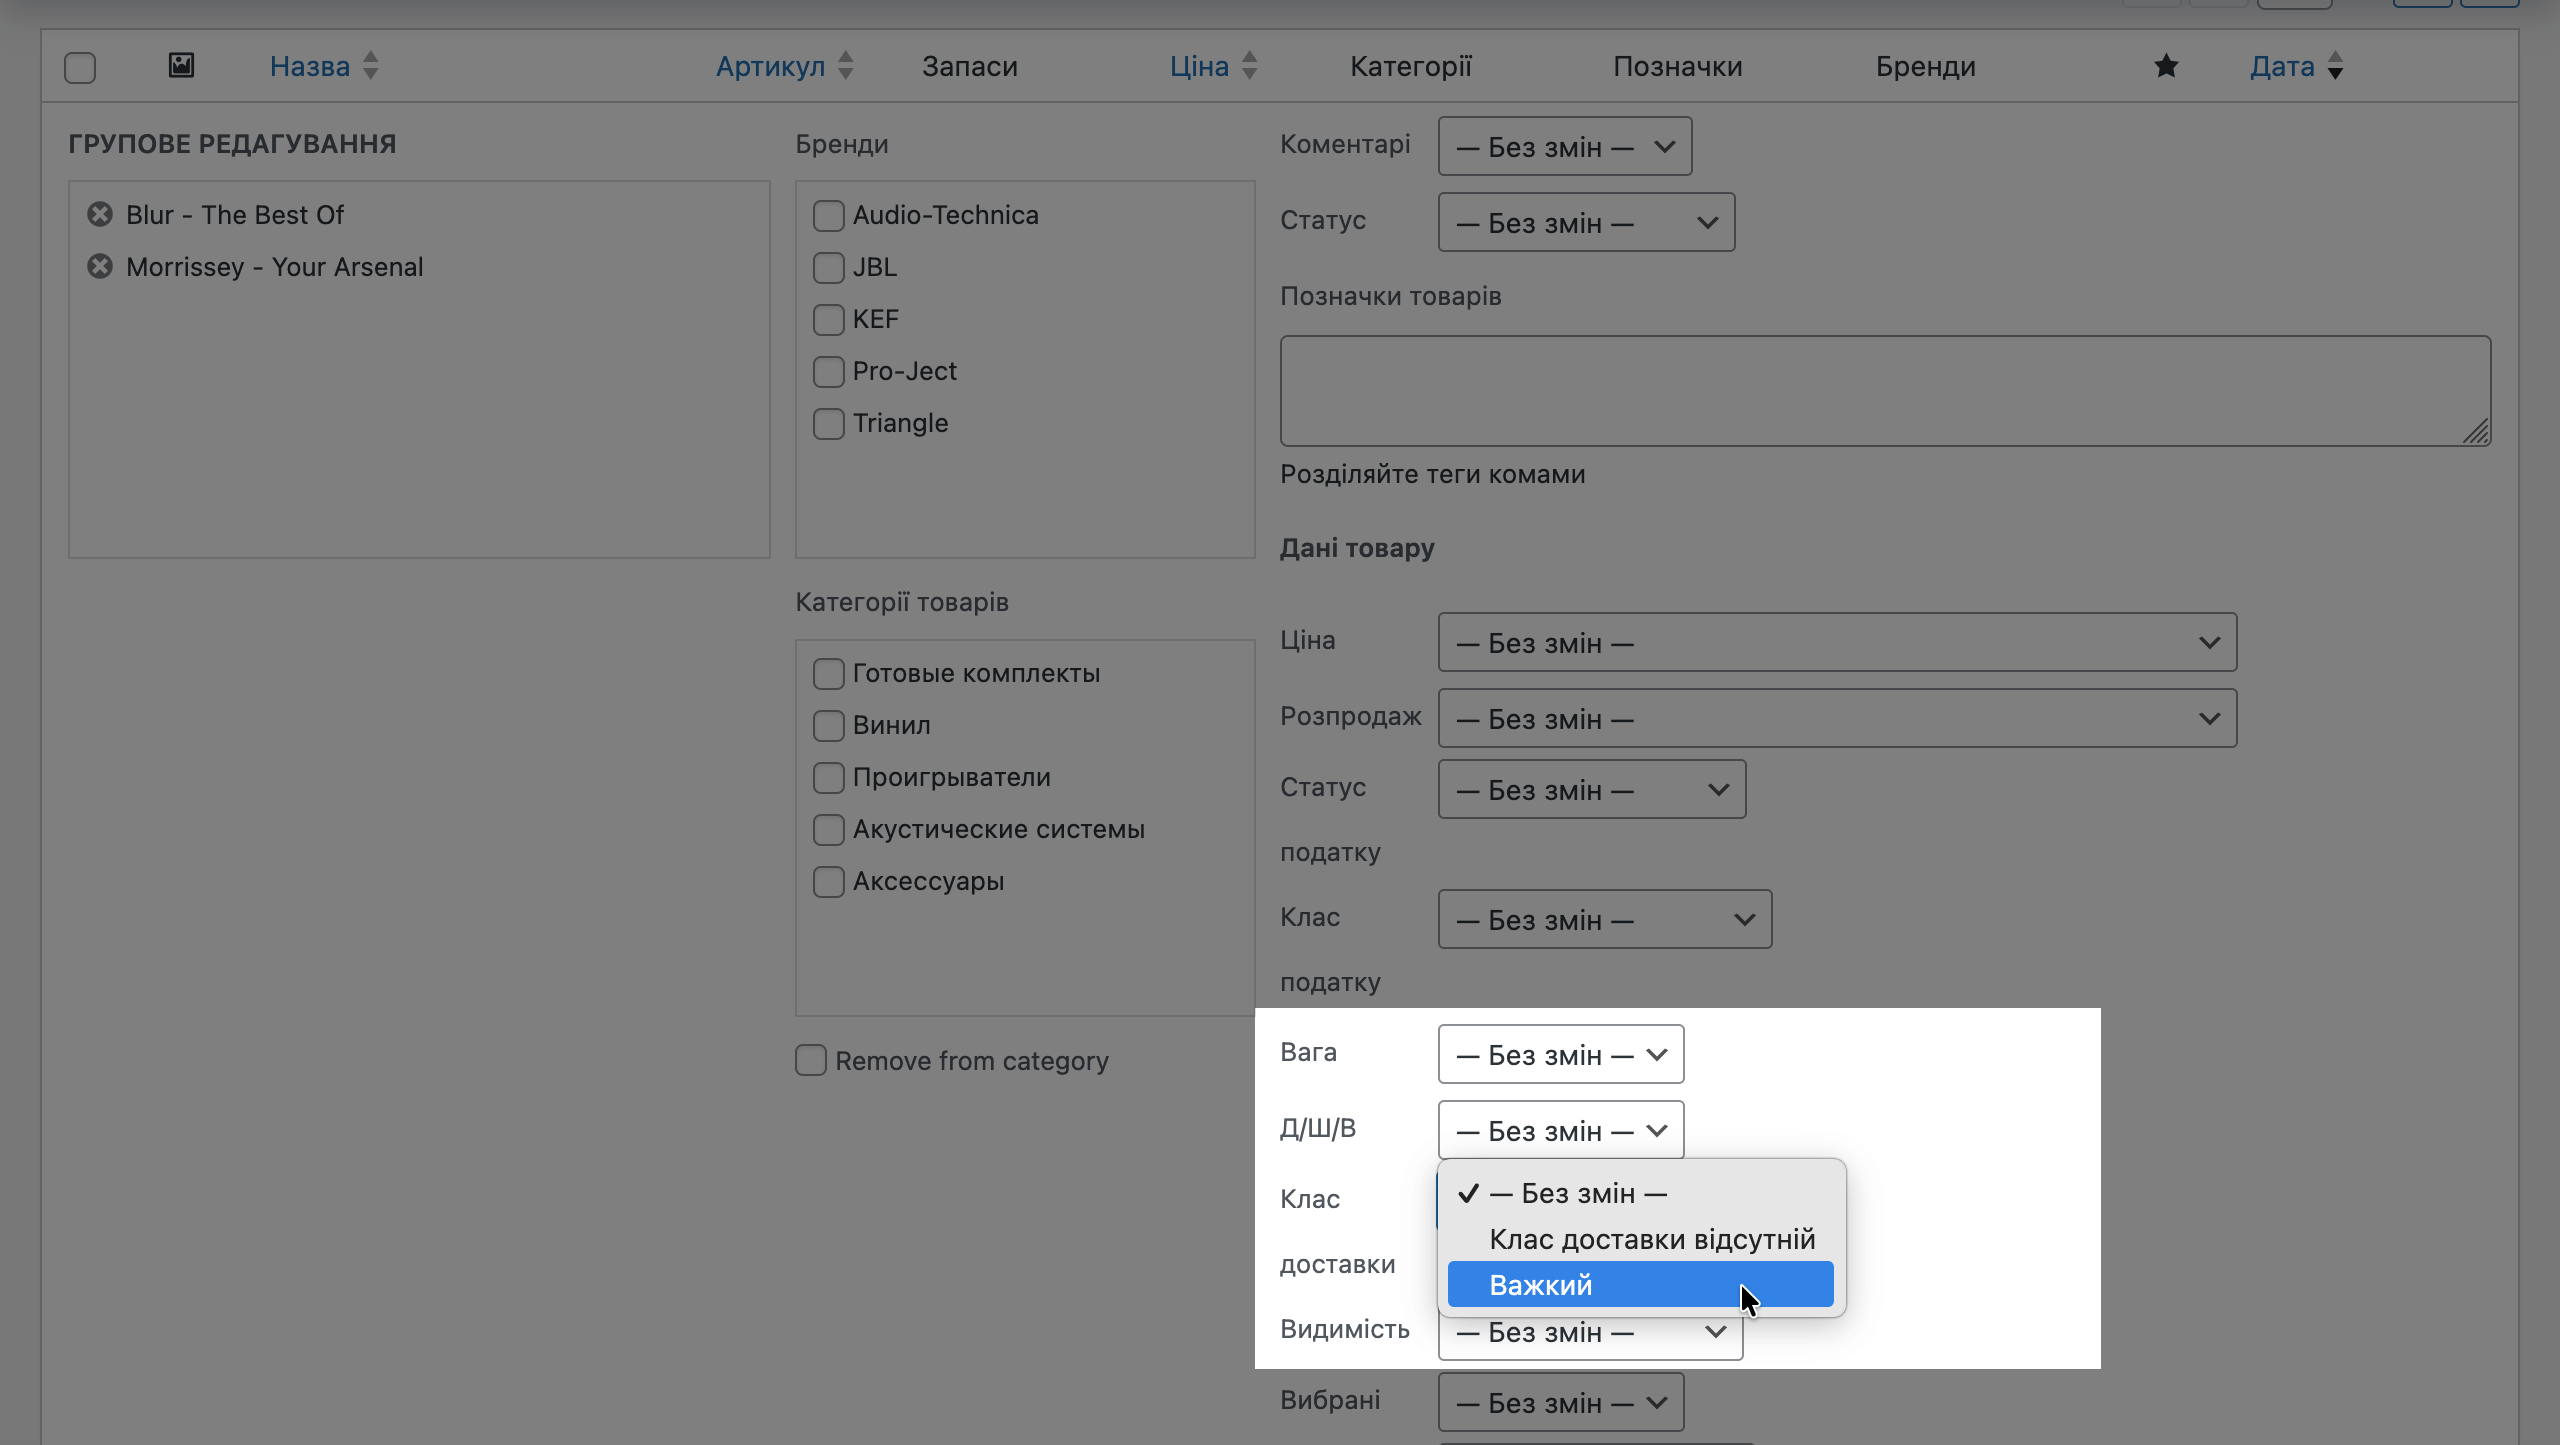Click the Ціна column header link
2560x1445 pixels.
pyautogui.click(x=1199, y=66)
